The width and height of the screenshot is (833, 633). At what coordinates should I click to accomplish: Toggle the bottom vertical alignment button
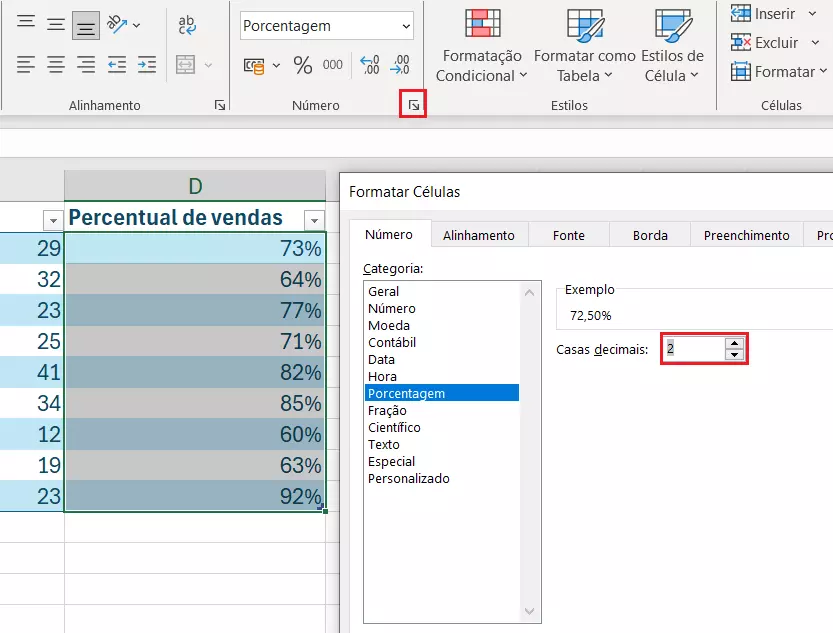click(87, 24)
